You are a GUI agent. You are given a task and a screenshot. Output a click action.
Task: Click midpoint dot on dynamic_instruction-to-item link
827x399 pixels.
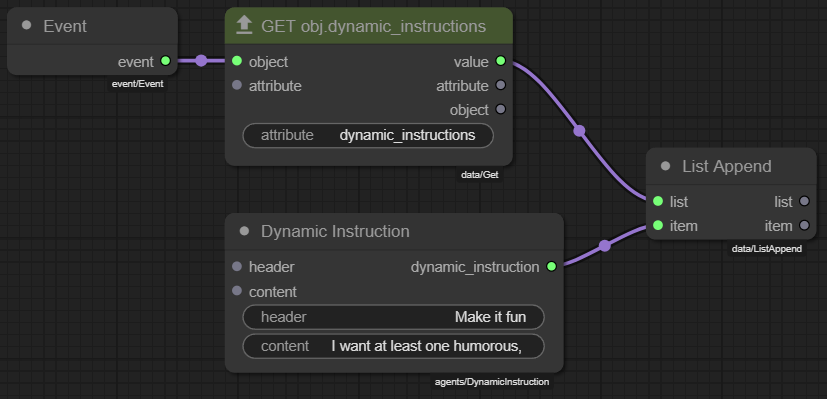[604, 246]
